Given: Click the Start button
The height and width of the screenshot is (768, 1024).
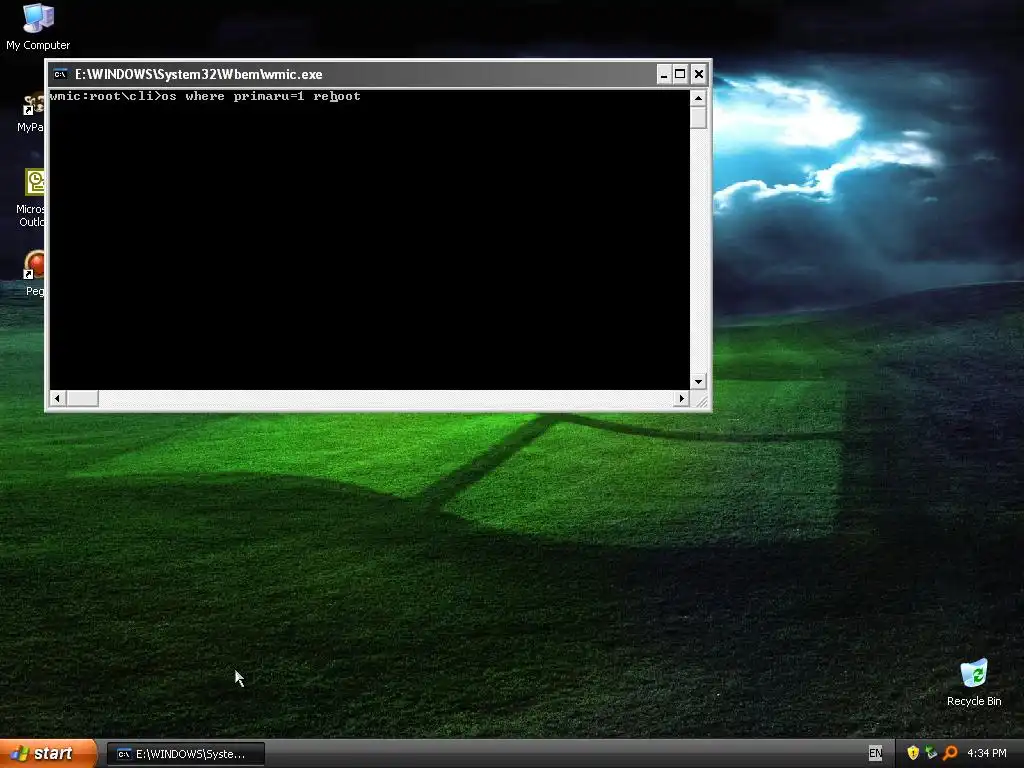Looking at the screenshot, I should [x=48, y=754].
